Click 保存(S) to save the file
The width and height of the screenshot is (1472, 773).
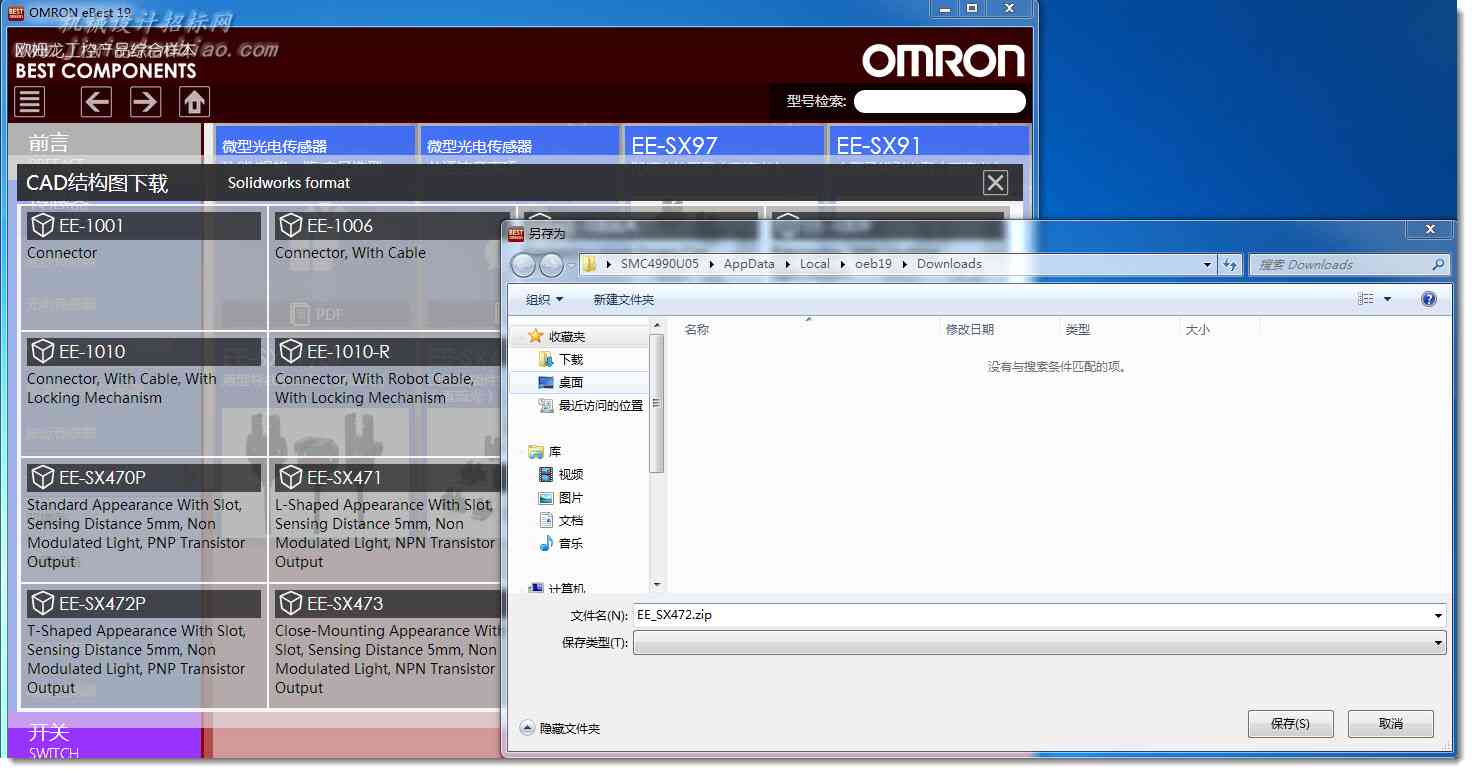click(1290, 723)
